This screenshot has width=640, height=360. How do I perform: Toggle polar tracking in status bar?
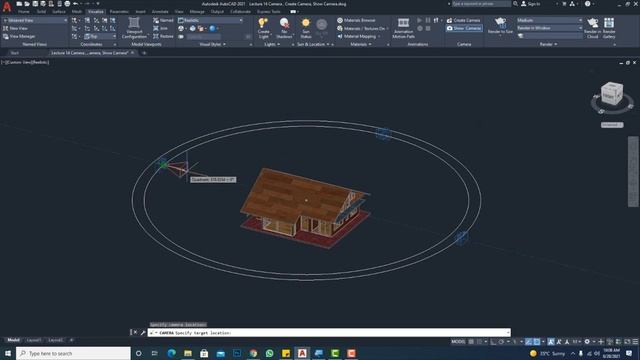pos(502,342)
